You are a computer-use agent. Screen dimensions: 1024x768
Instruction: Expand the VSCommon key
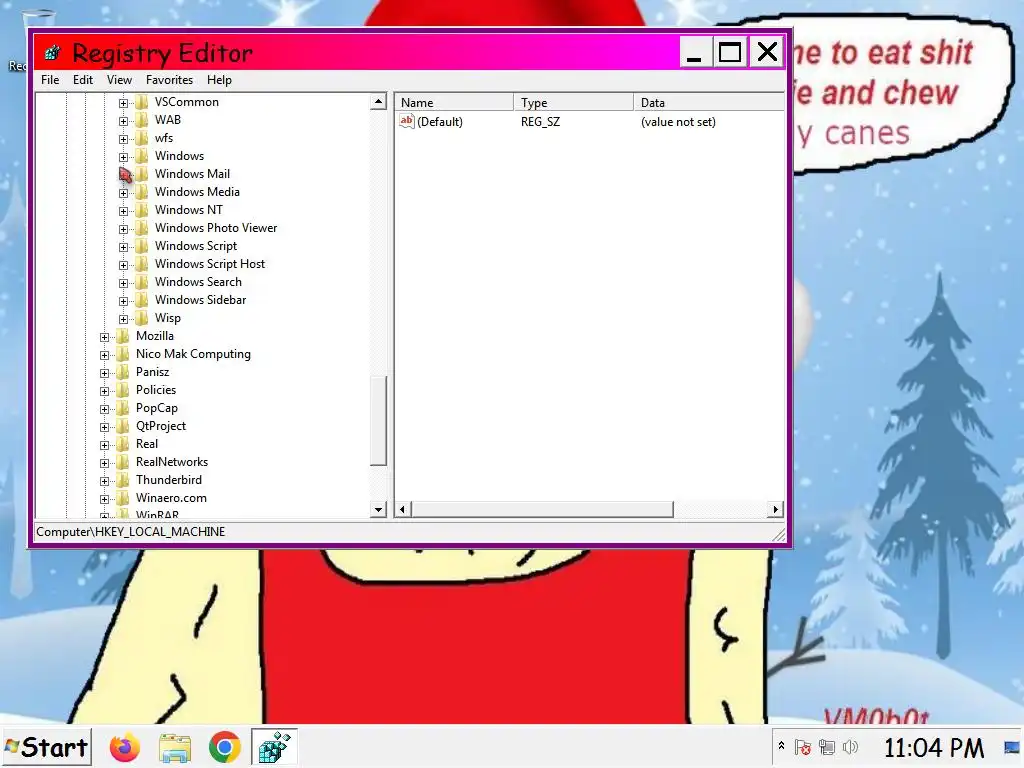[x=123, y=103]
